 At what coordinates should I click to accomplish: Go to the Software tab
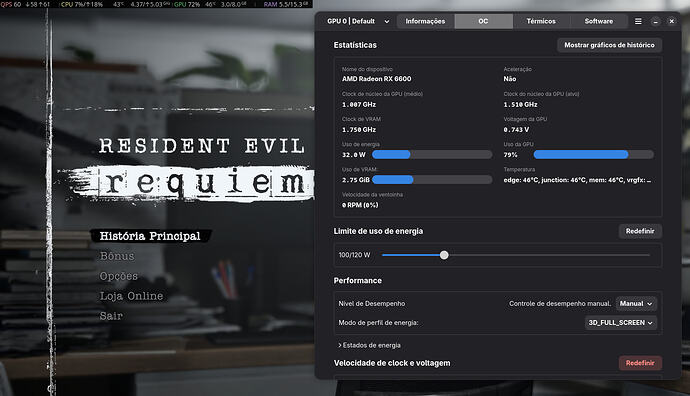point(598,21)
